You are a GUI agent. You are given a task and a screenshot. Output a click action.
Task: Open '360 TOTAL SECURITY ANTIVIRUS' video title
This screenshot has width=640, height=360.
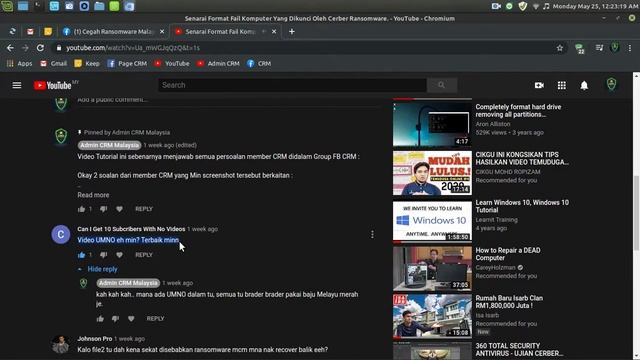pos(519,349)
